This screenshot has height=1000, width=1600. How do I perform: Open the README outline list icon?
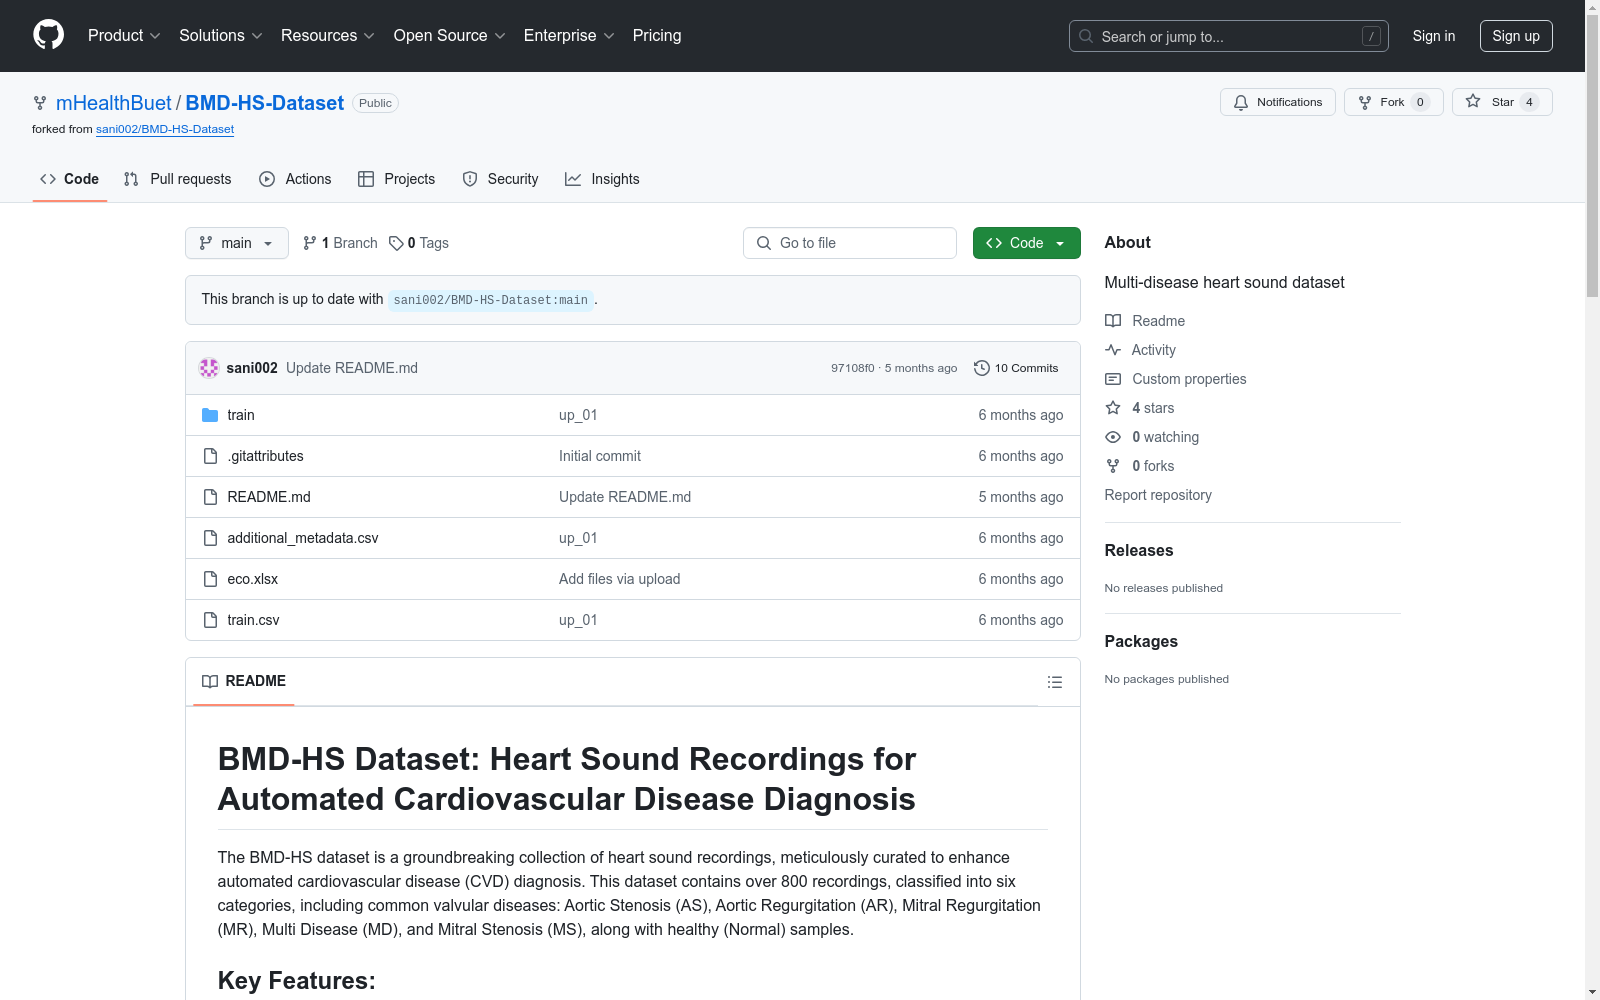(x=1055, y=682)
